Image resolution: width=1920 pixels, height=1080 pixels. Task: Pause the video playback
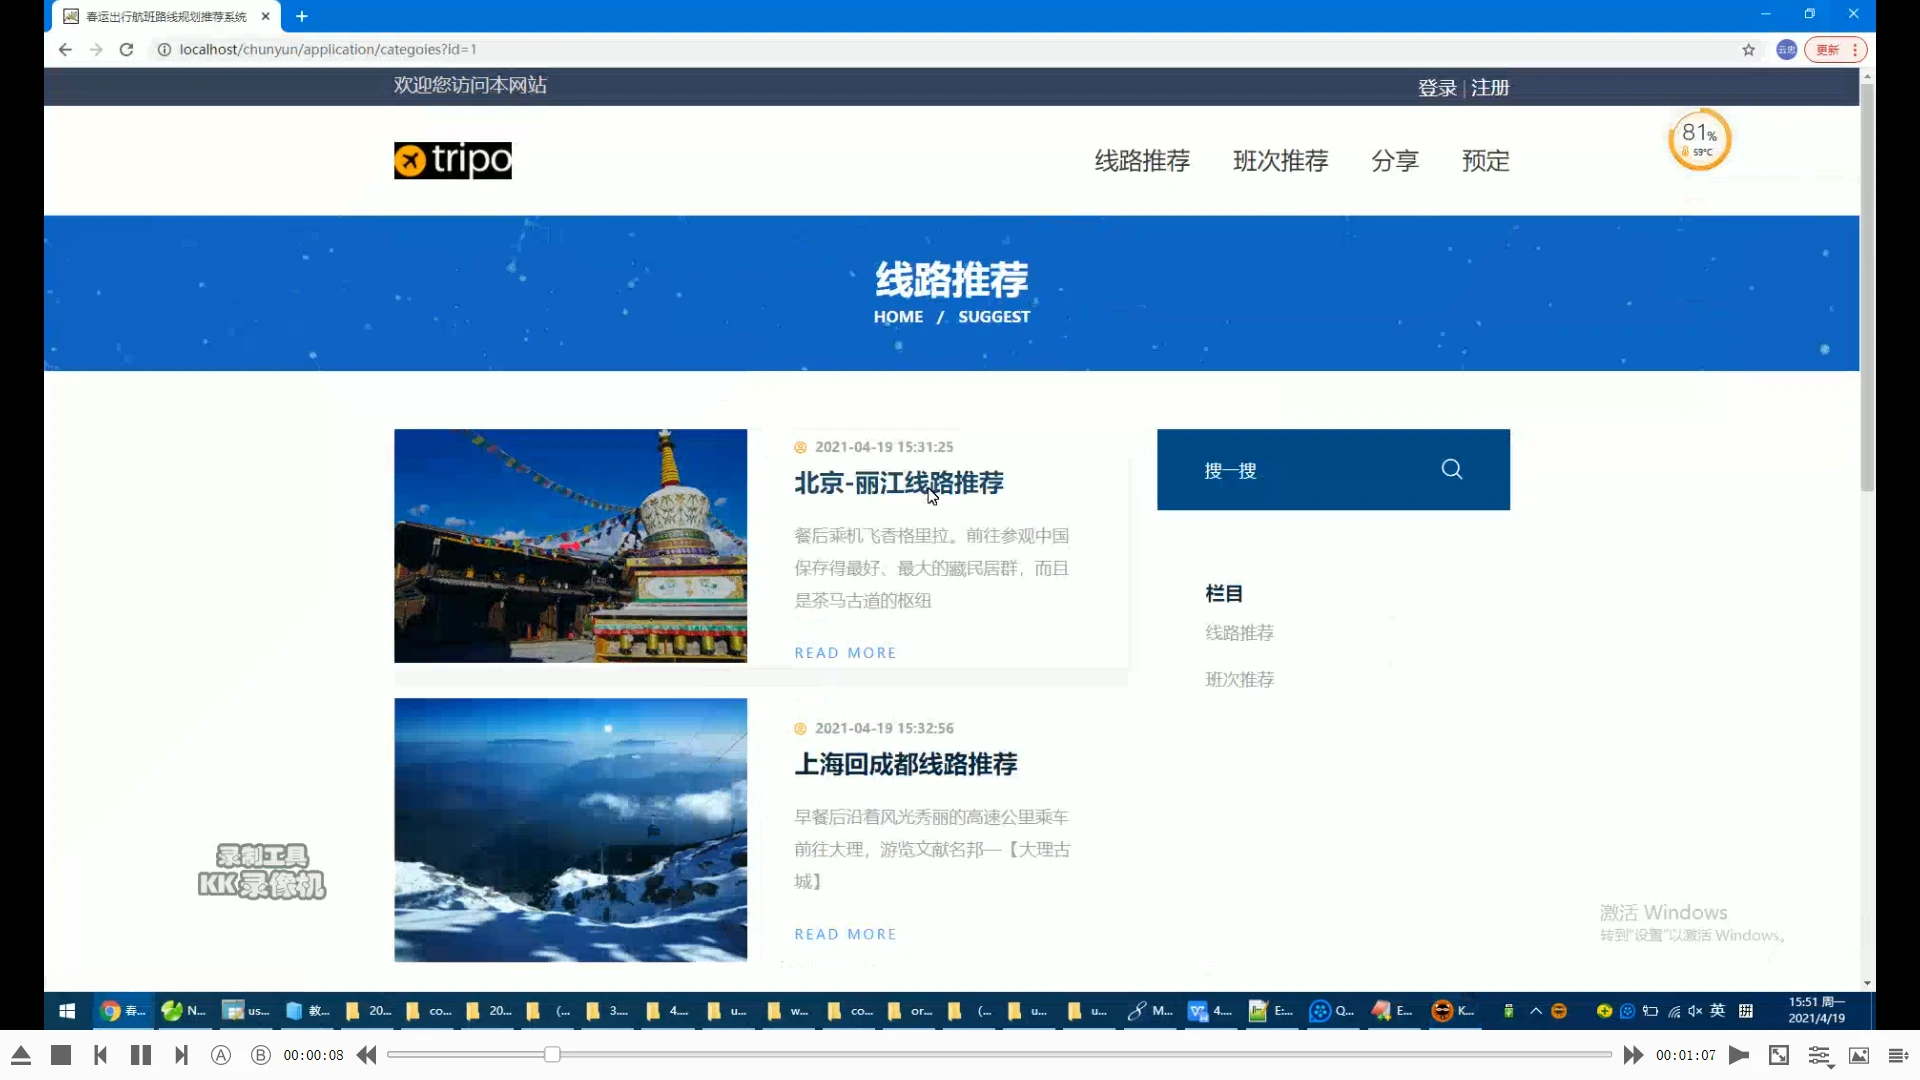click(x=141, y=1055)
